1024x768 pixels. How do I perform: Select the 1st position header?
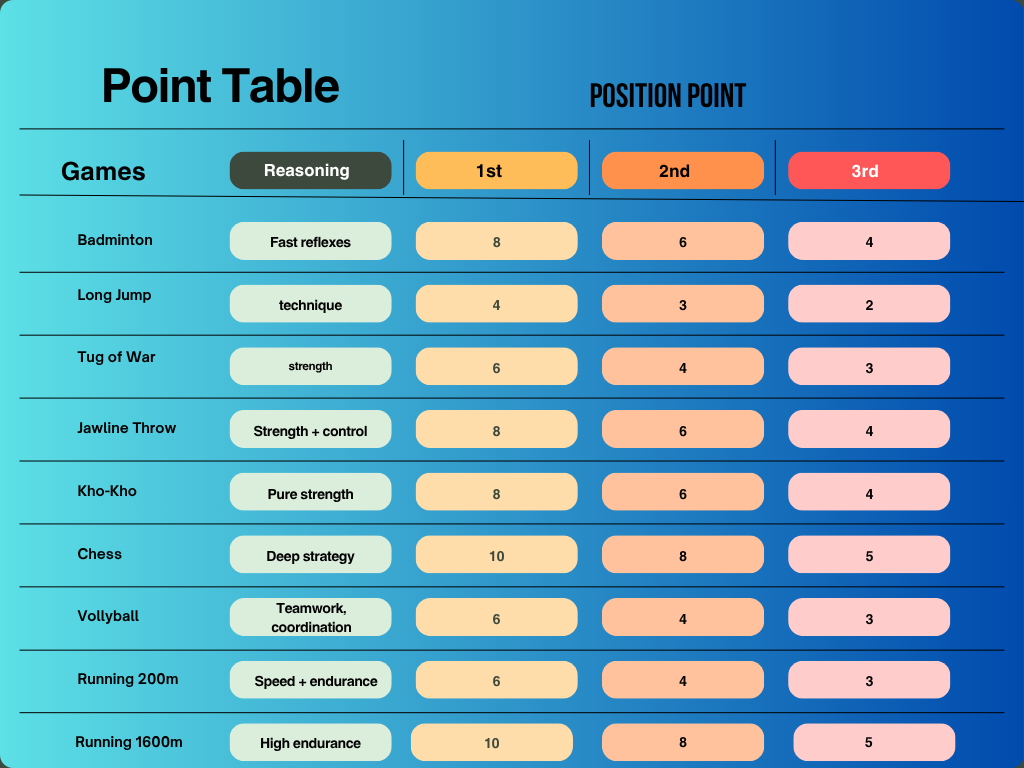[496, 171]
